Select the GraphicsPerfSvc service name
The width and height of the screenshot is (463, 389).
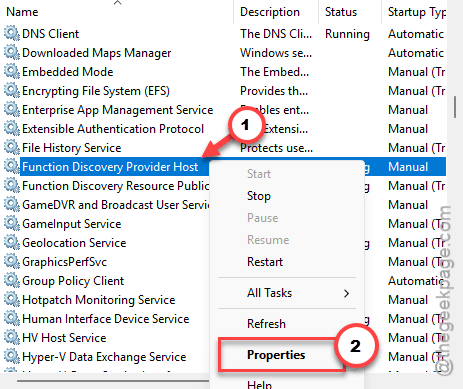pos(64,262)
